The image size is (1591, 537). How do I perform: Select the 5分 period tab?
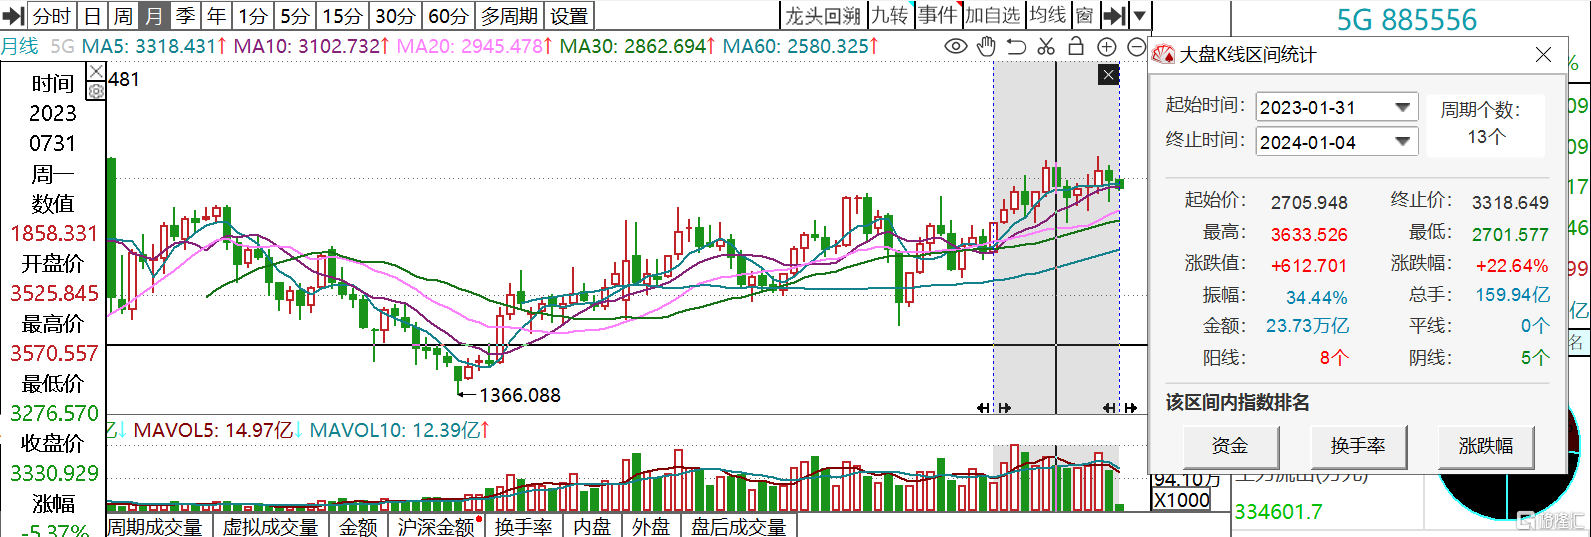[x=295, y=16]
